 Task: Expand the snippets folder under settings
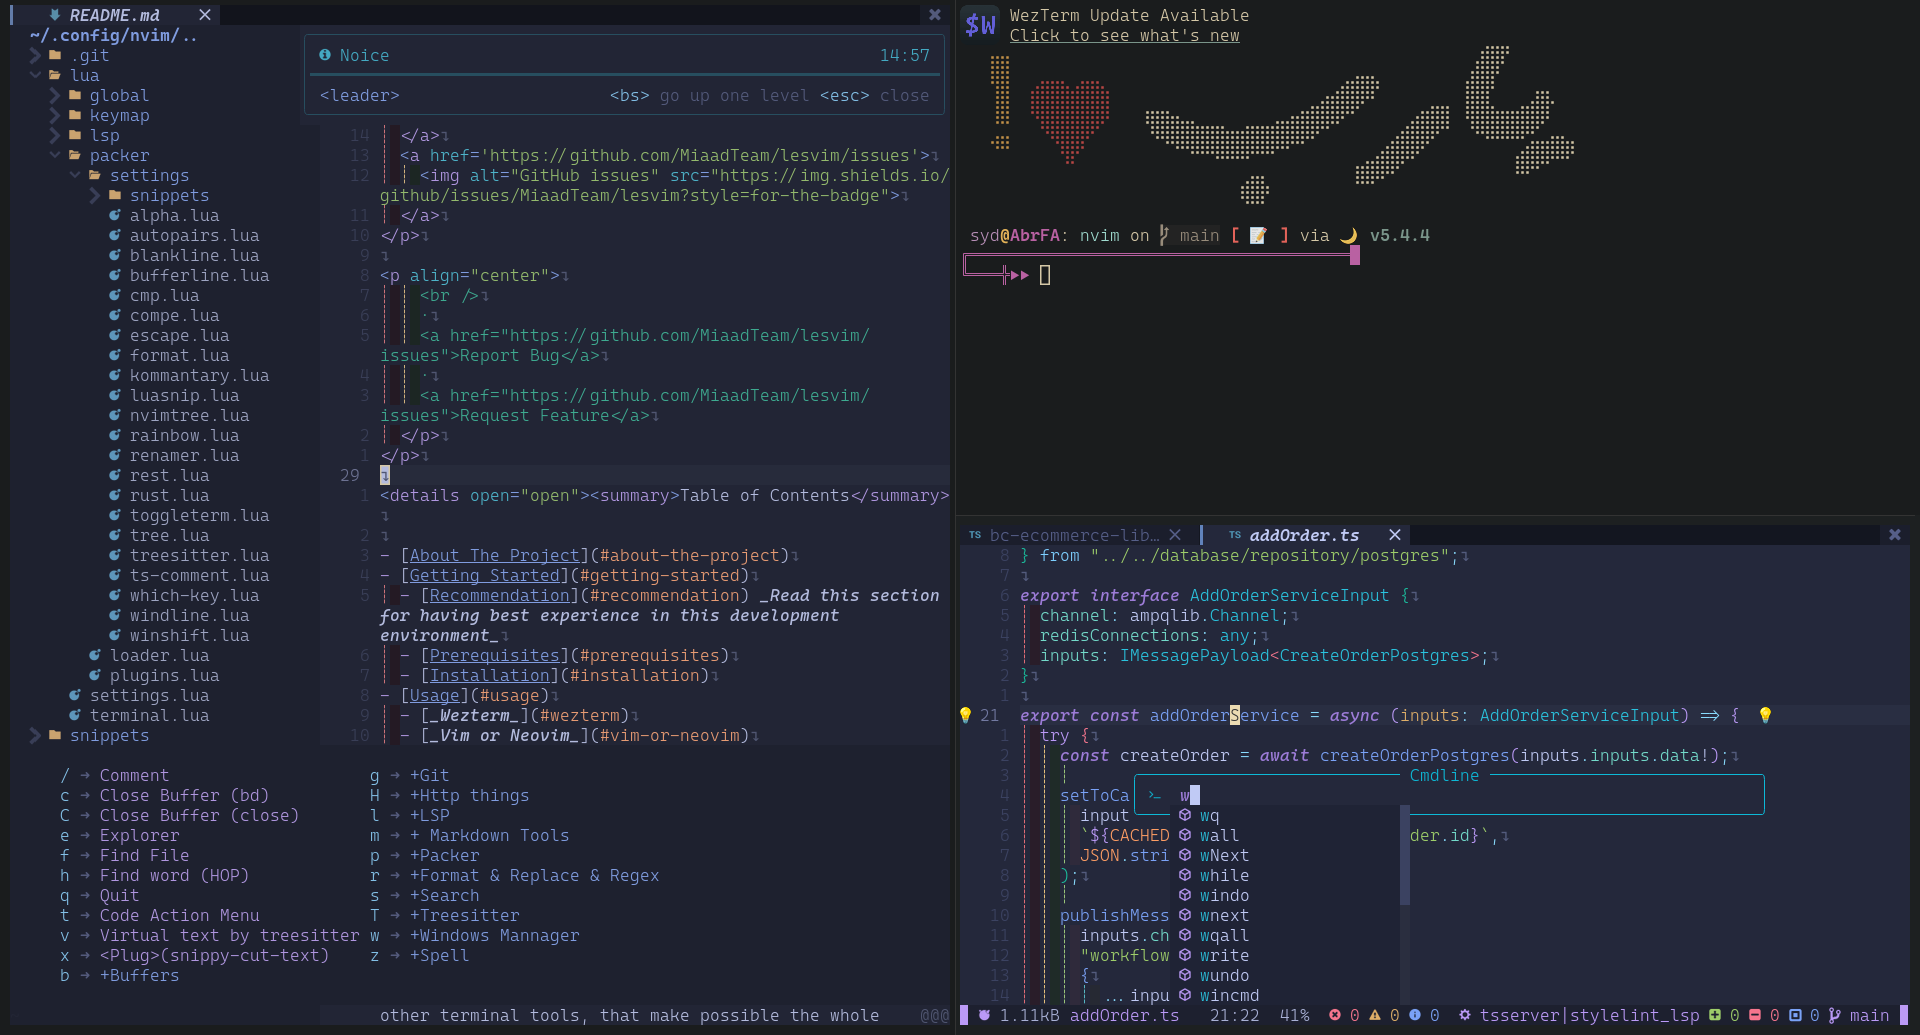tap(95, 195)
